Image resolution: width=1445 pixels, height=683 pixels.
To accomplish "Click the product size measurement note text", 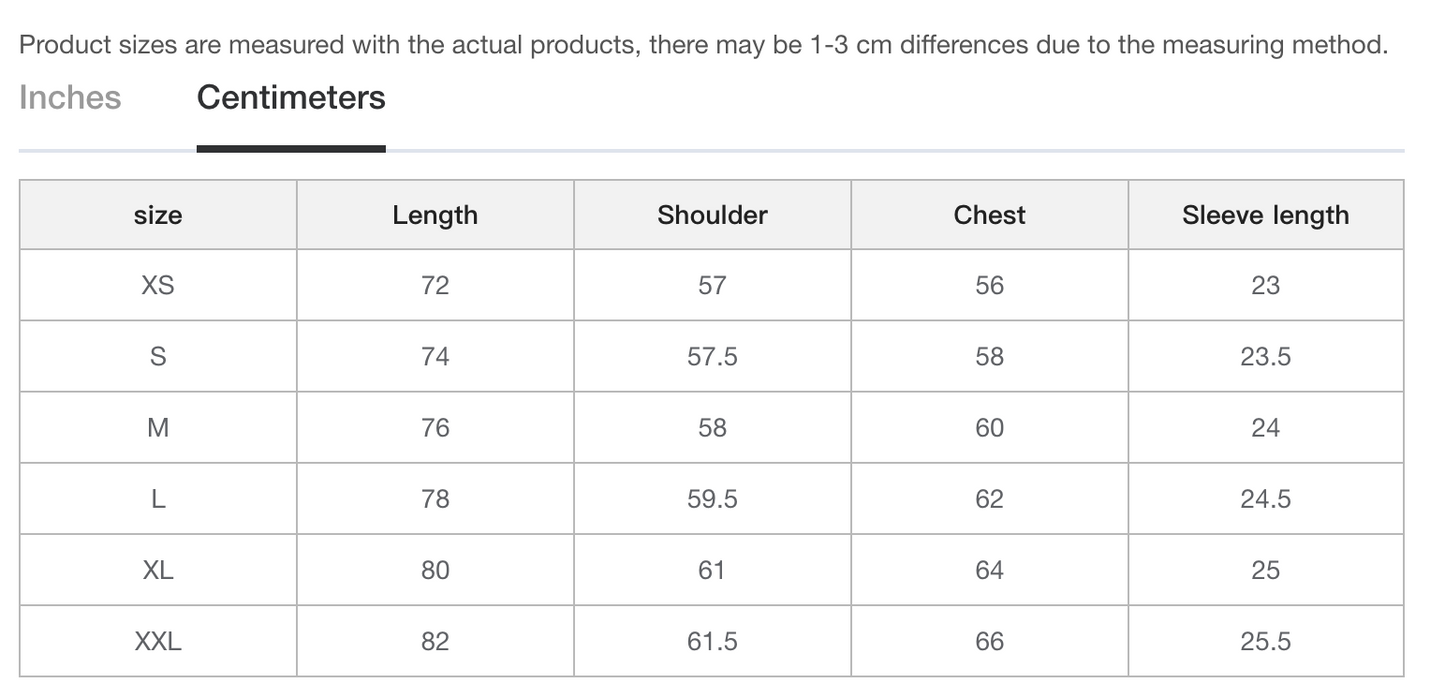I will point(704,45).
